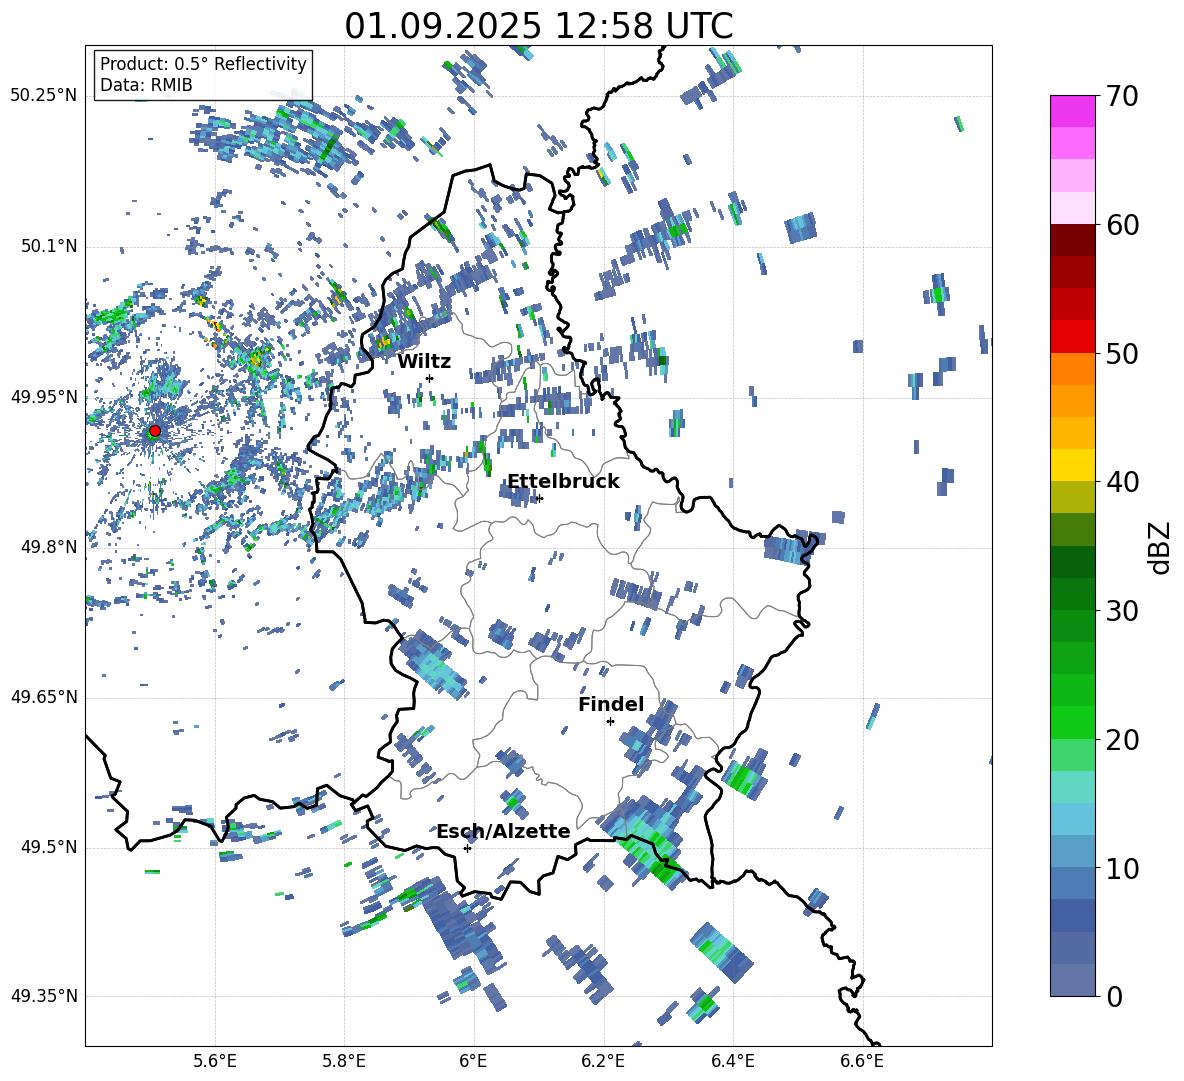Click the Esch/Alzette station cross marker
Image resolution: width=1184 pixels, height=1081 pixels.
click(467, 848)
